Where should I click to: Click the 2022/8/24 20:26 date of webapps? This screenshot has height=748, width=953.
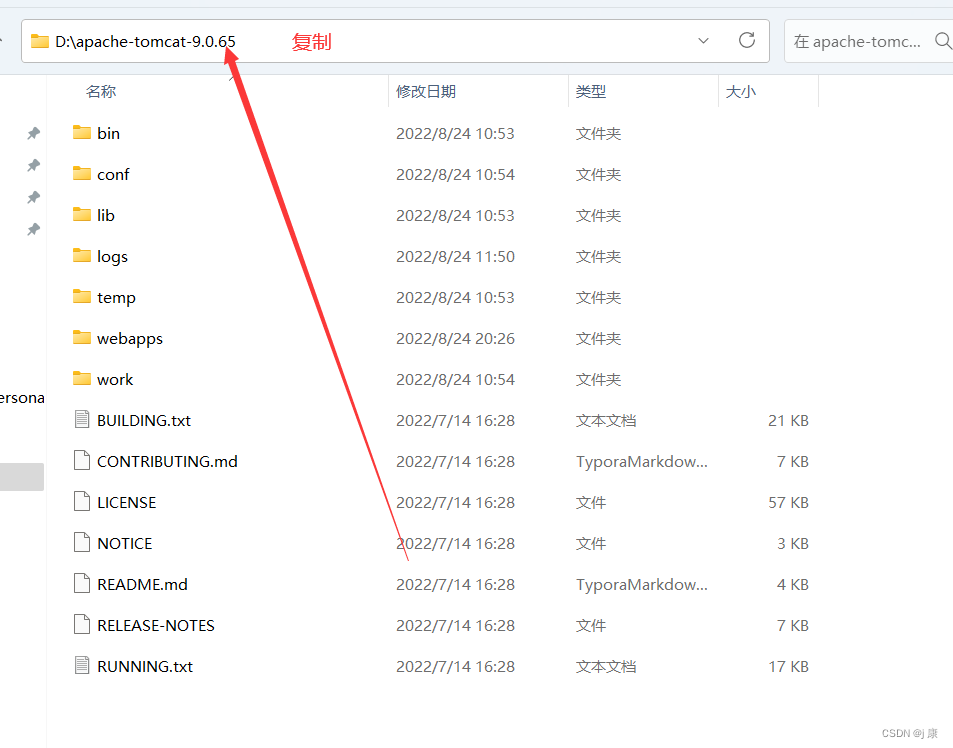pyautogui.click(x=455, y=338)
